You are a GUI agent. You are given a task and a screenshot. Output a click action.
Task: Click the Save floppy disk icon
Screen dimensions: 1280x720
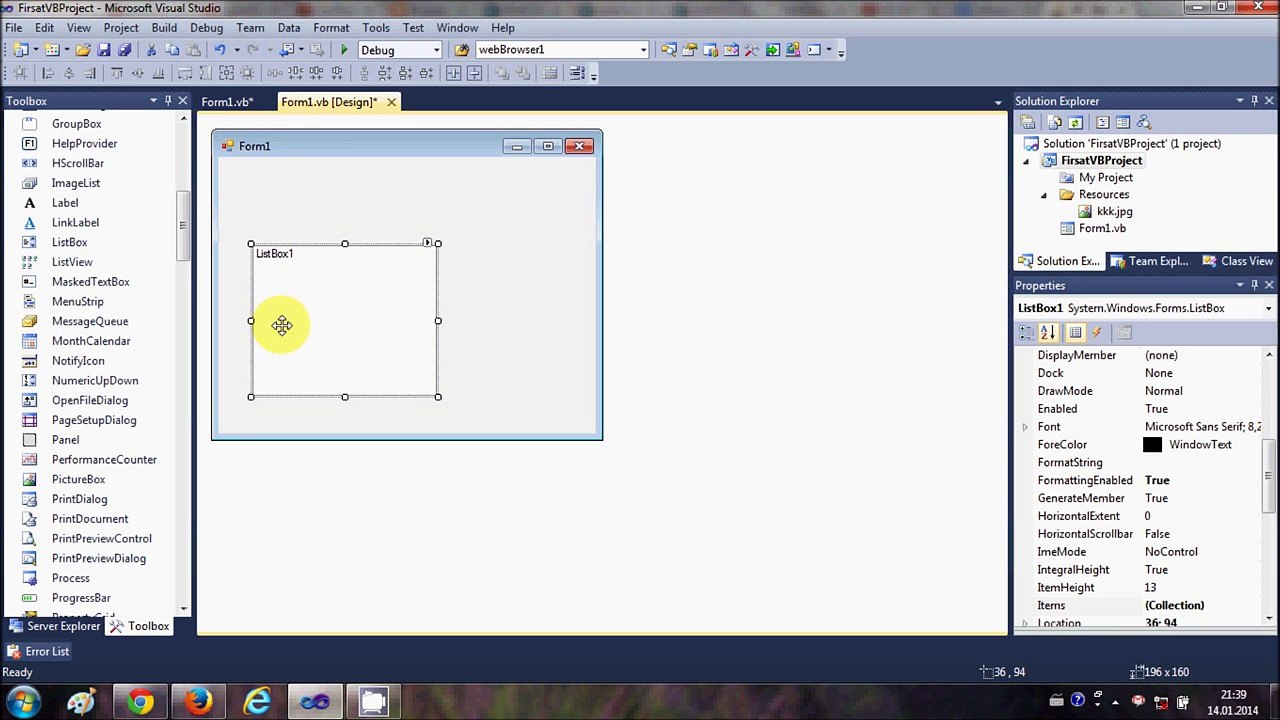104,50
